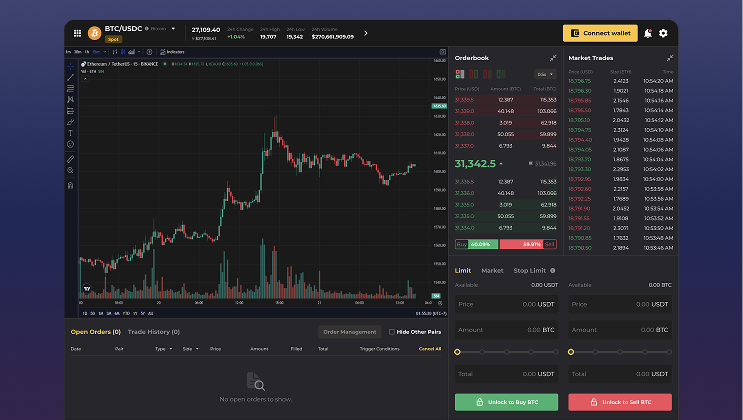Click the Cancel All link
The width and height of the screenshot is (743, 420).
(x=430, y=349)
